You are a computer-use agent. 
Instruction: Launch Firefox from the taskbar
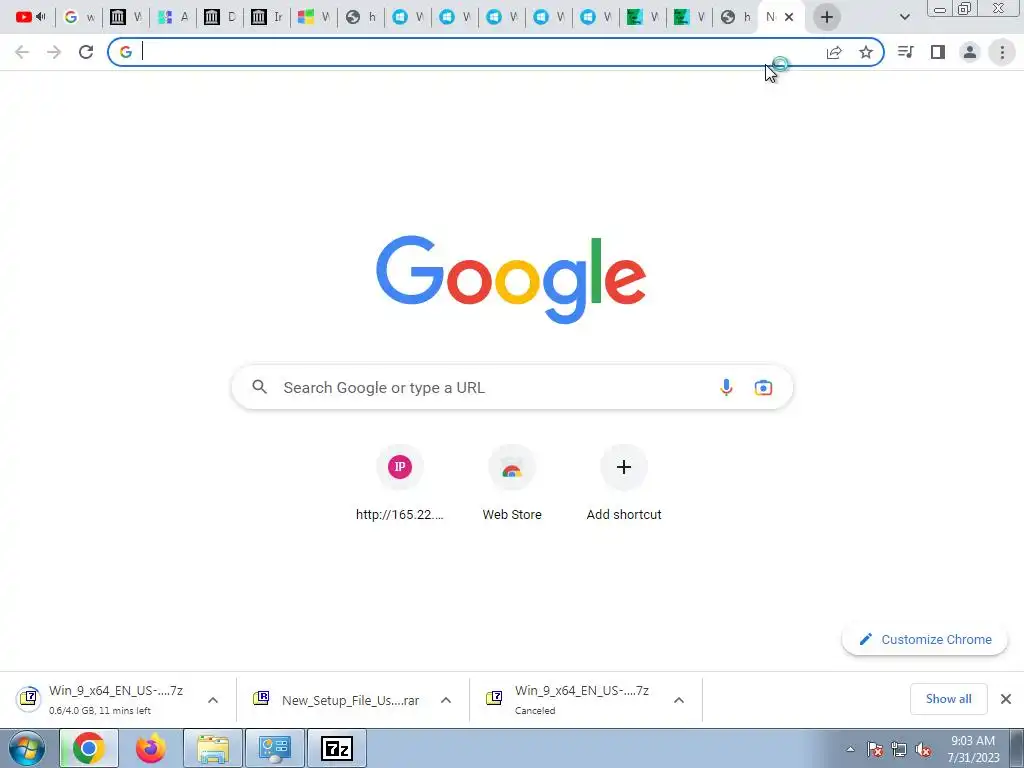[x=151, y=748]
